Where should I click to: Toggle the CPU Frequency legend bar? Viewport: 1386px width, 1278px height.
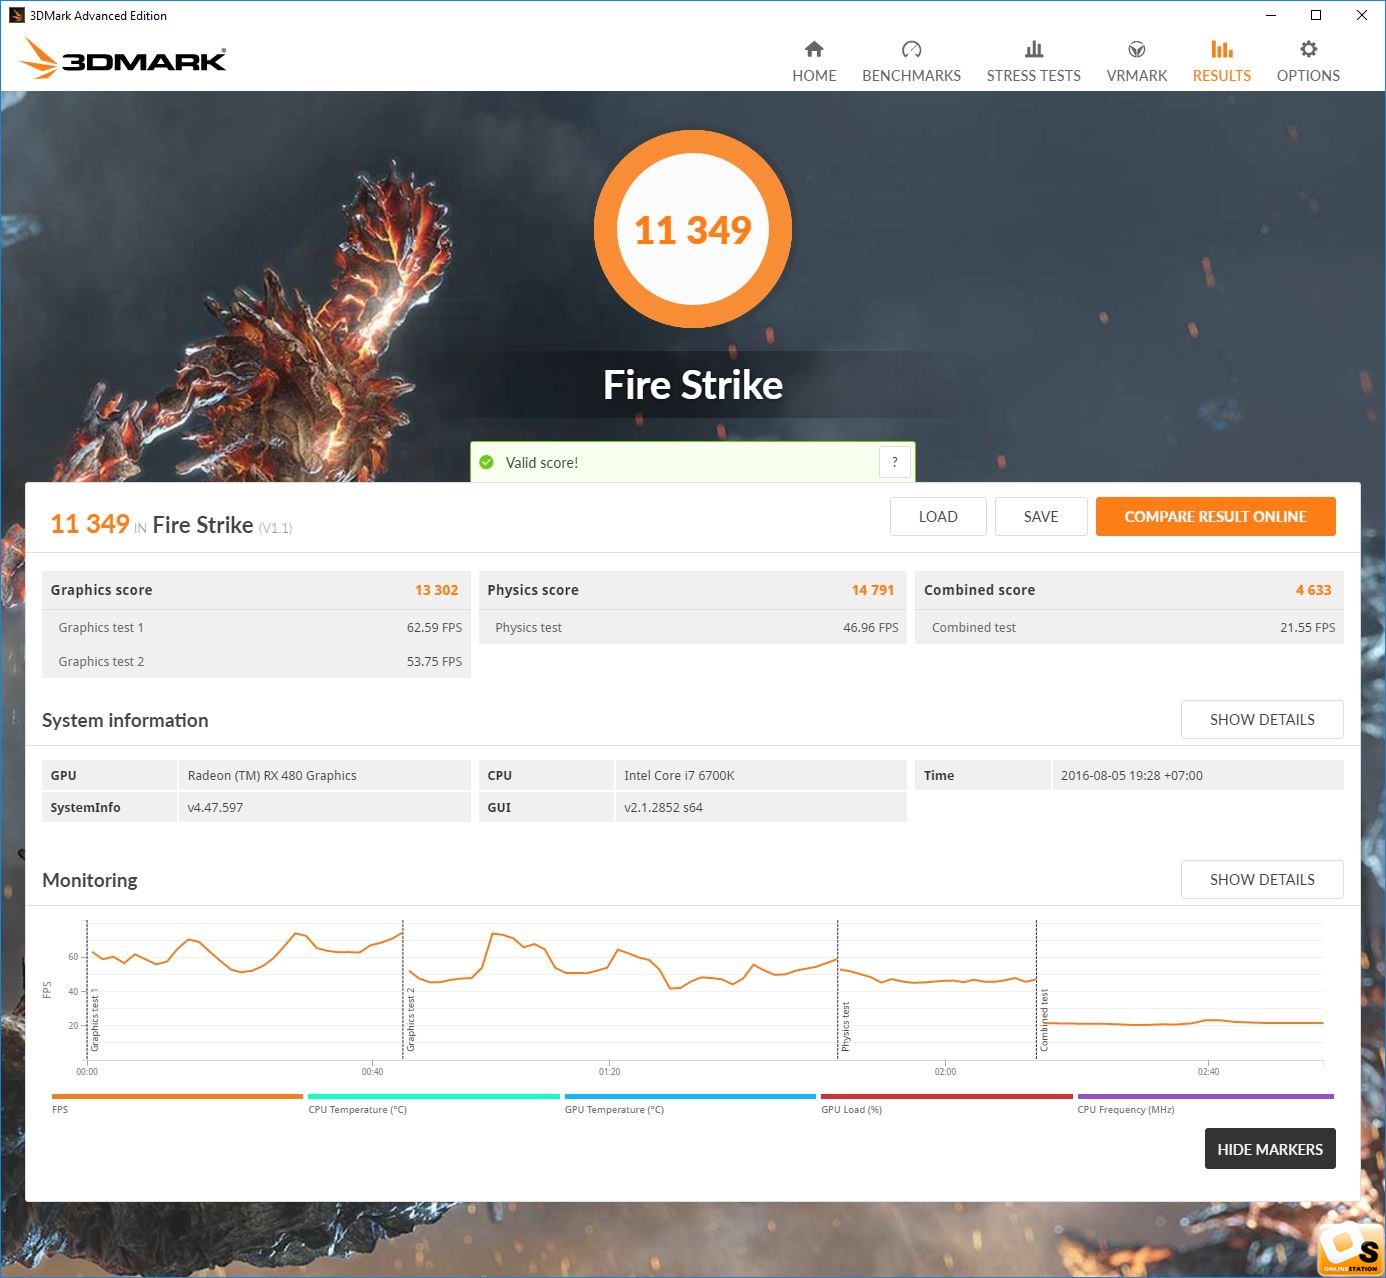[x=1205, y=1097]
